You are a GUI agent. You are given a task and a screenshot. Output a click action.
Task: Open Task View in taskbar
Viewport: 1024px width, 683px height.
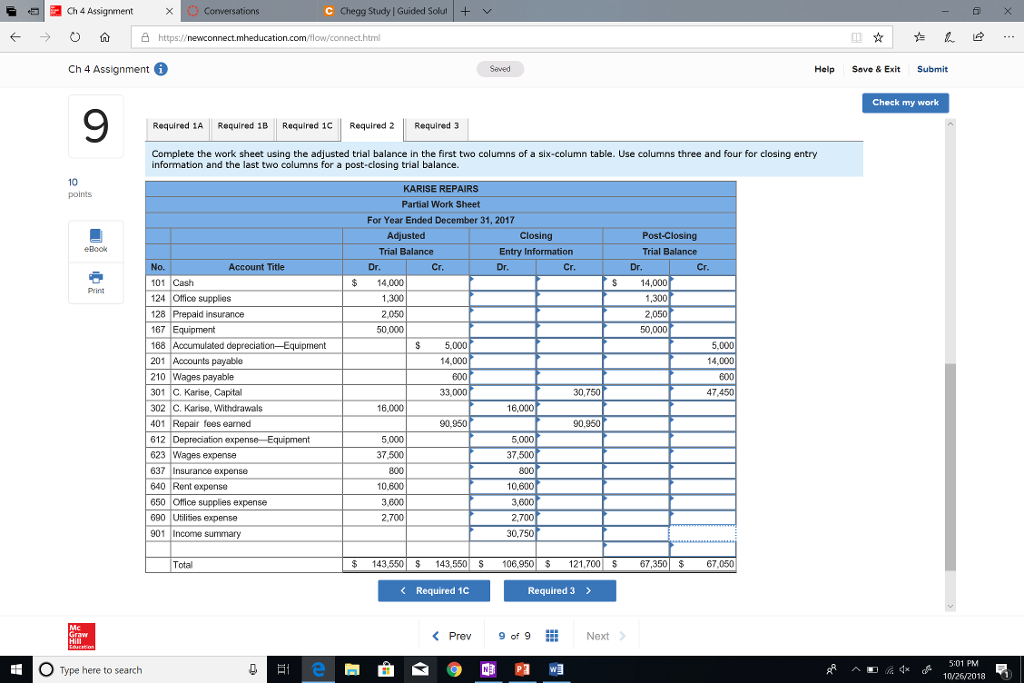click(x=283, y=670)
